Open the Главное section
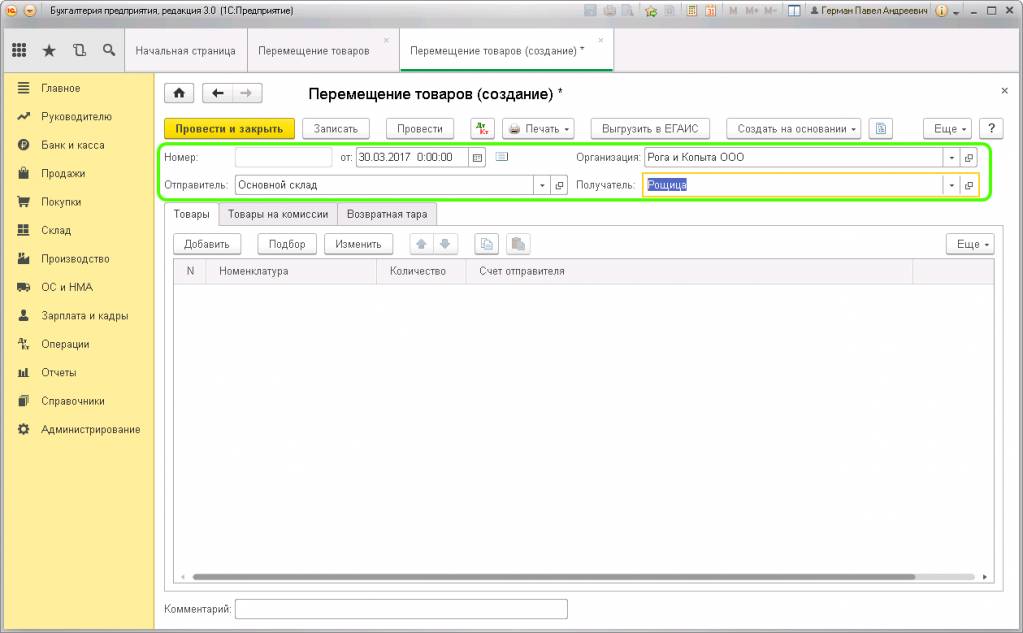The image size is (1023, 633). (61, 88)
